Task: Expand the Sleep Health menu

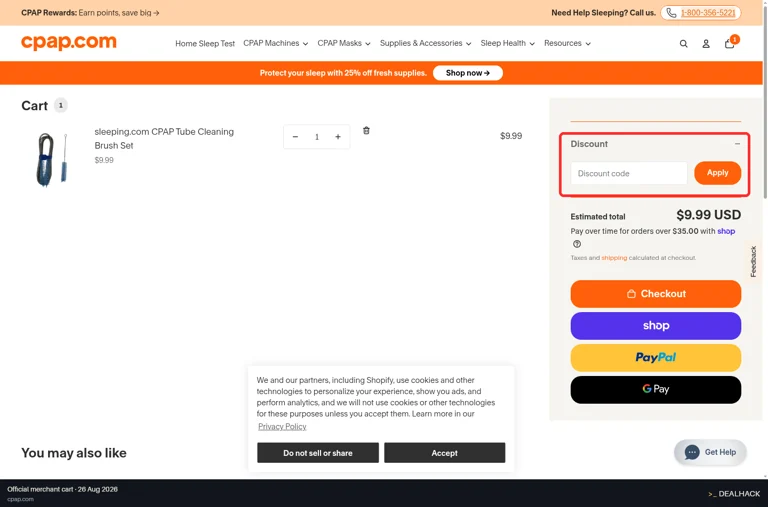Action: pyautogui.click(x=507, y=43)
